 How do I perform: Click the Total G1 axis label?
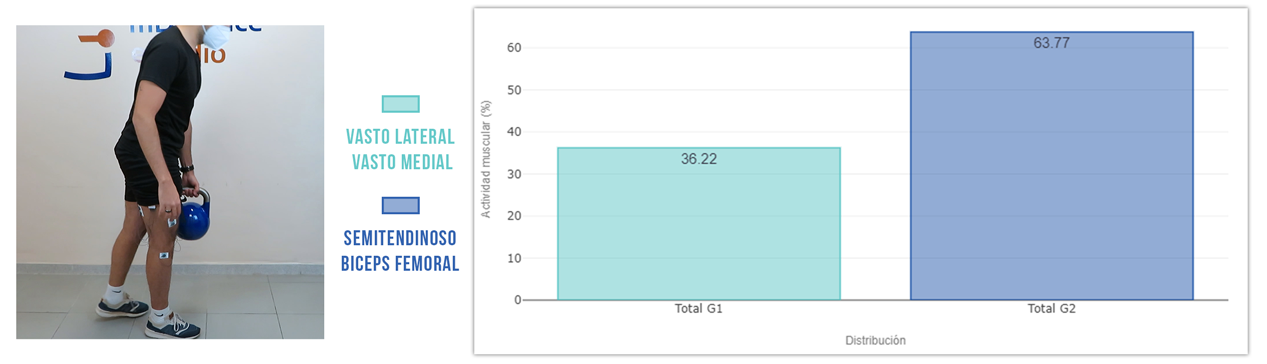pos(699,309)
